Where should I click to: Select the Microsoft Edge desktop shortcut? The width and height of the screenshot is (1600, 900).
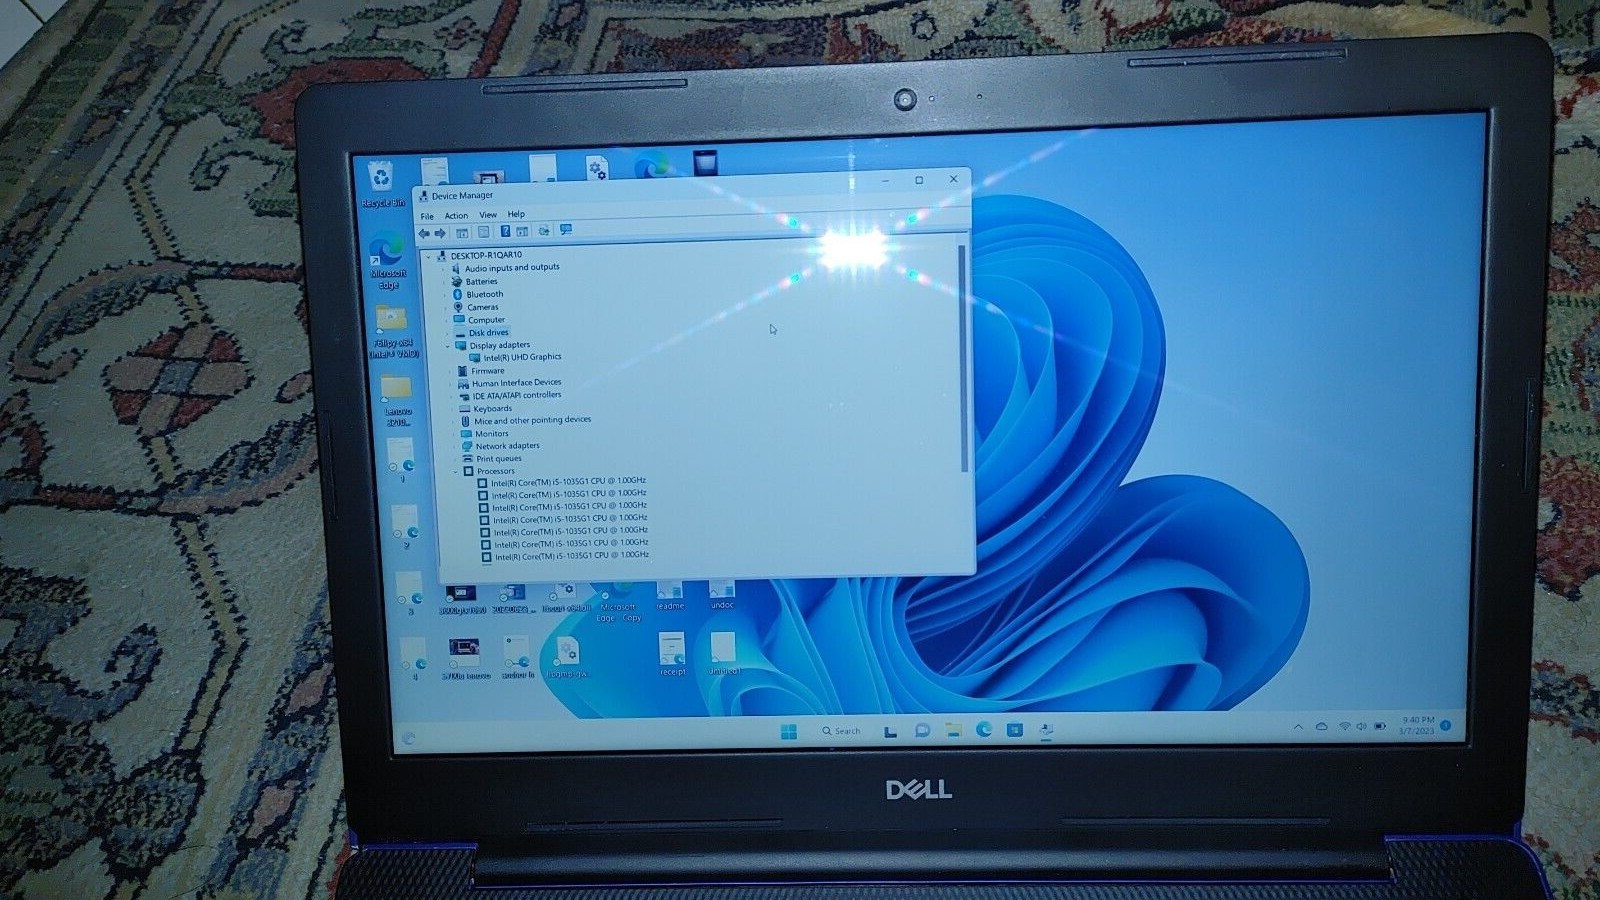(x=387, y=262)
